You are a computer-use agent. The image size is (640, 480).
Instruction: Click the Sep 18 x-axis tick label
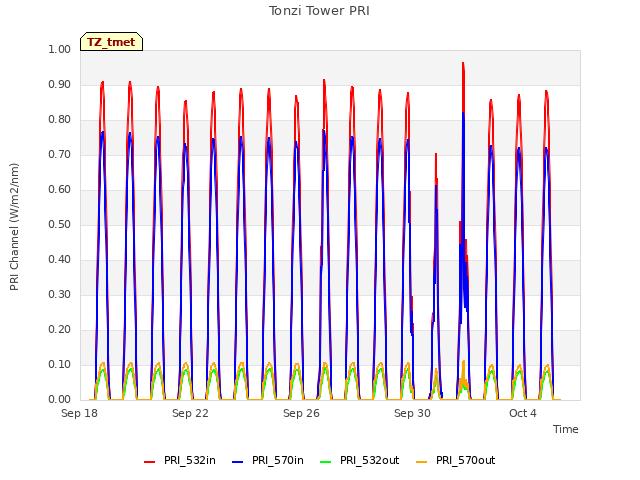[x=80, y=413]
